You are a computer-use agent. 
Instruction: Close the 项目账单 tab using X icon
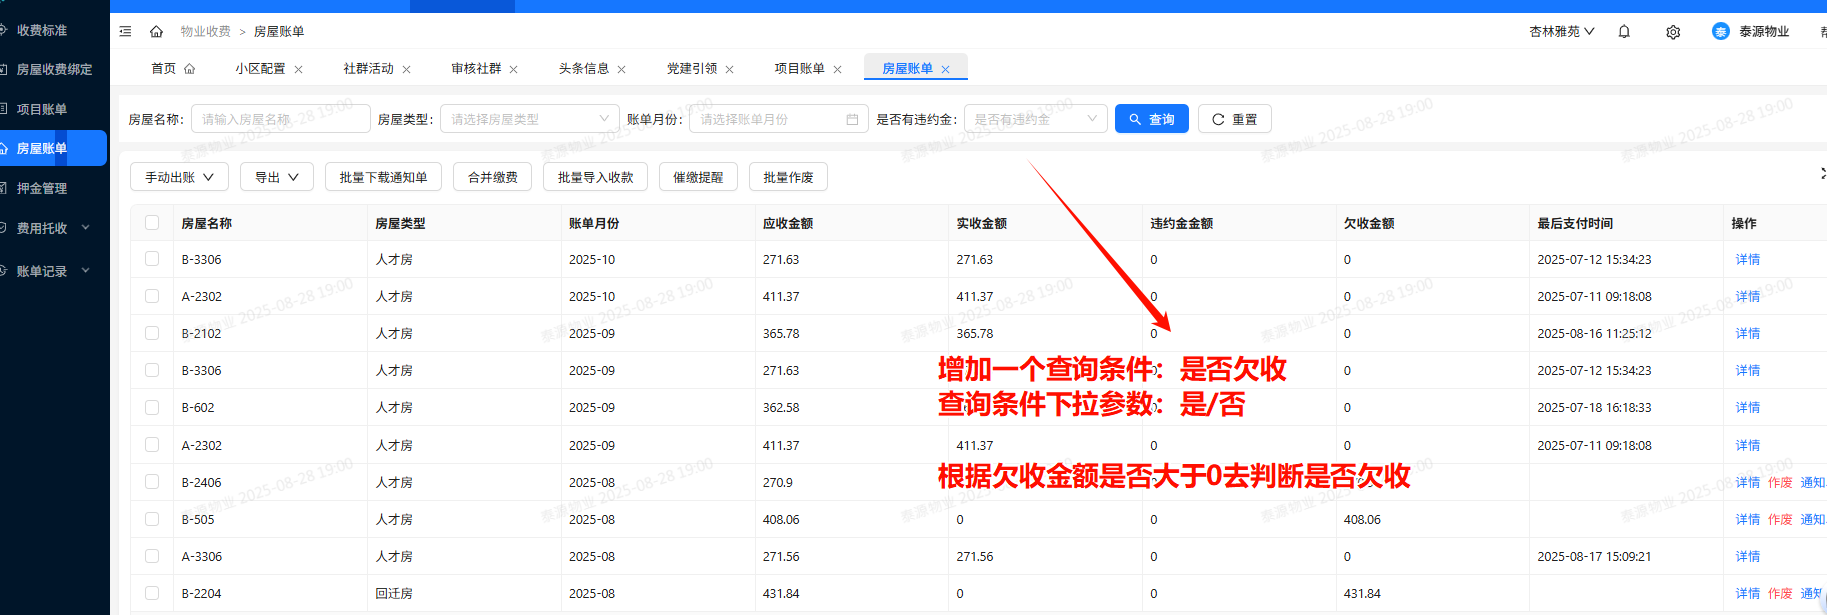tap(837, 69)
